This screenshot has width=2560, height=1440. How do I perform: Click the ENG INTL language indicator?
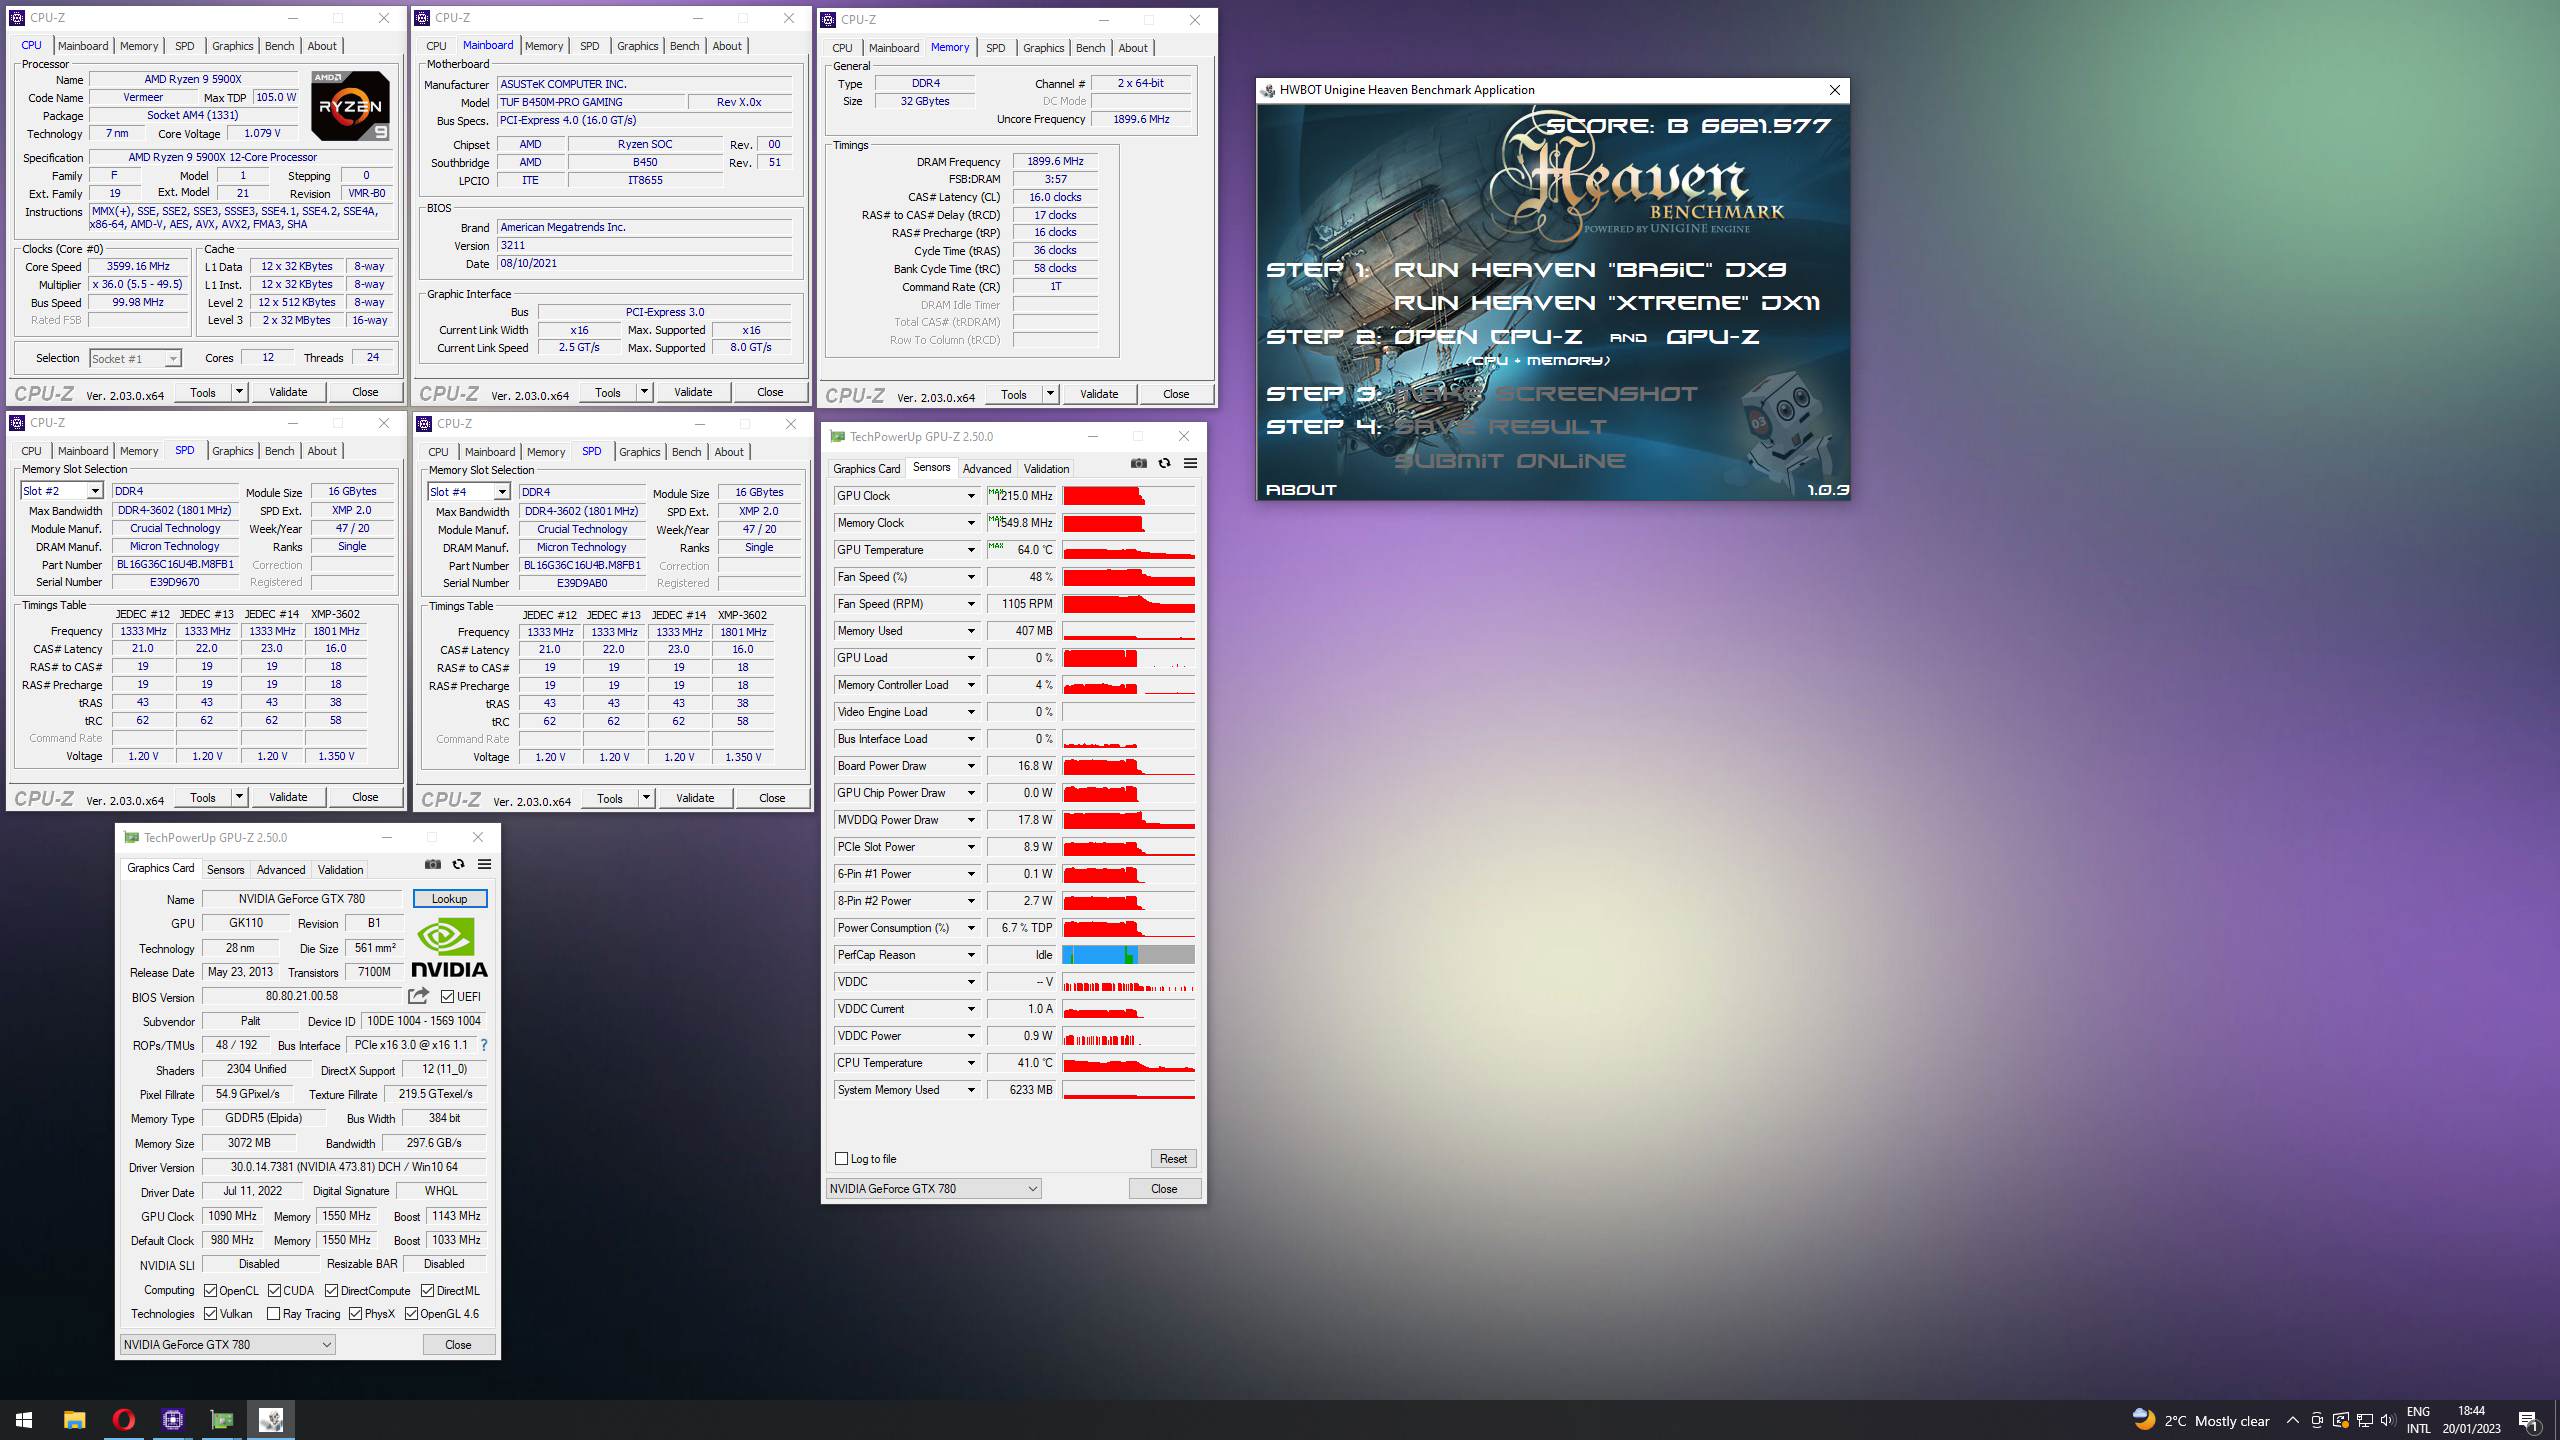2418,1420
